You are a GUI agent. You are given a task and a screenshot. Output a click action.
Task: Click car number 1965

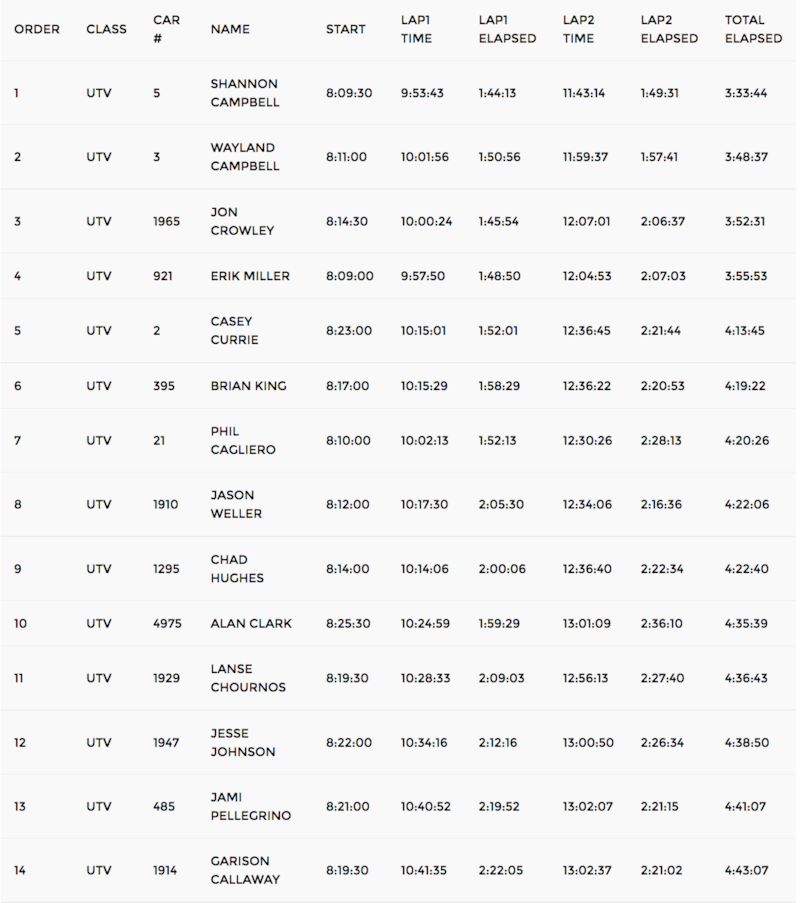tap(166, 221)
